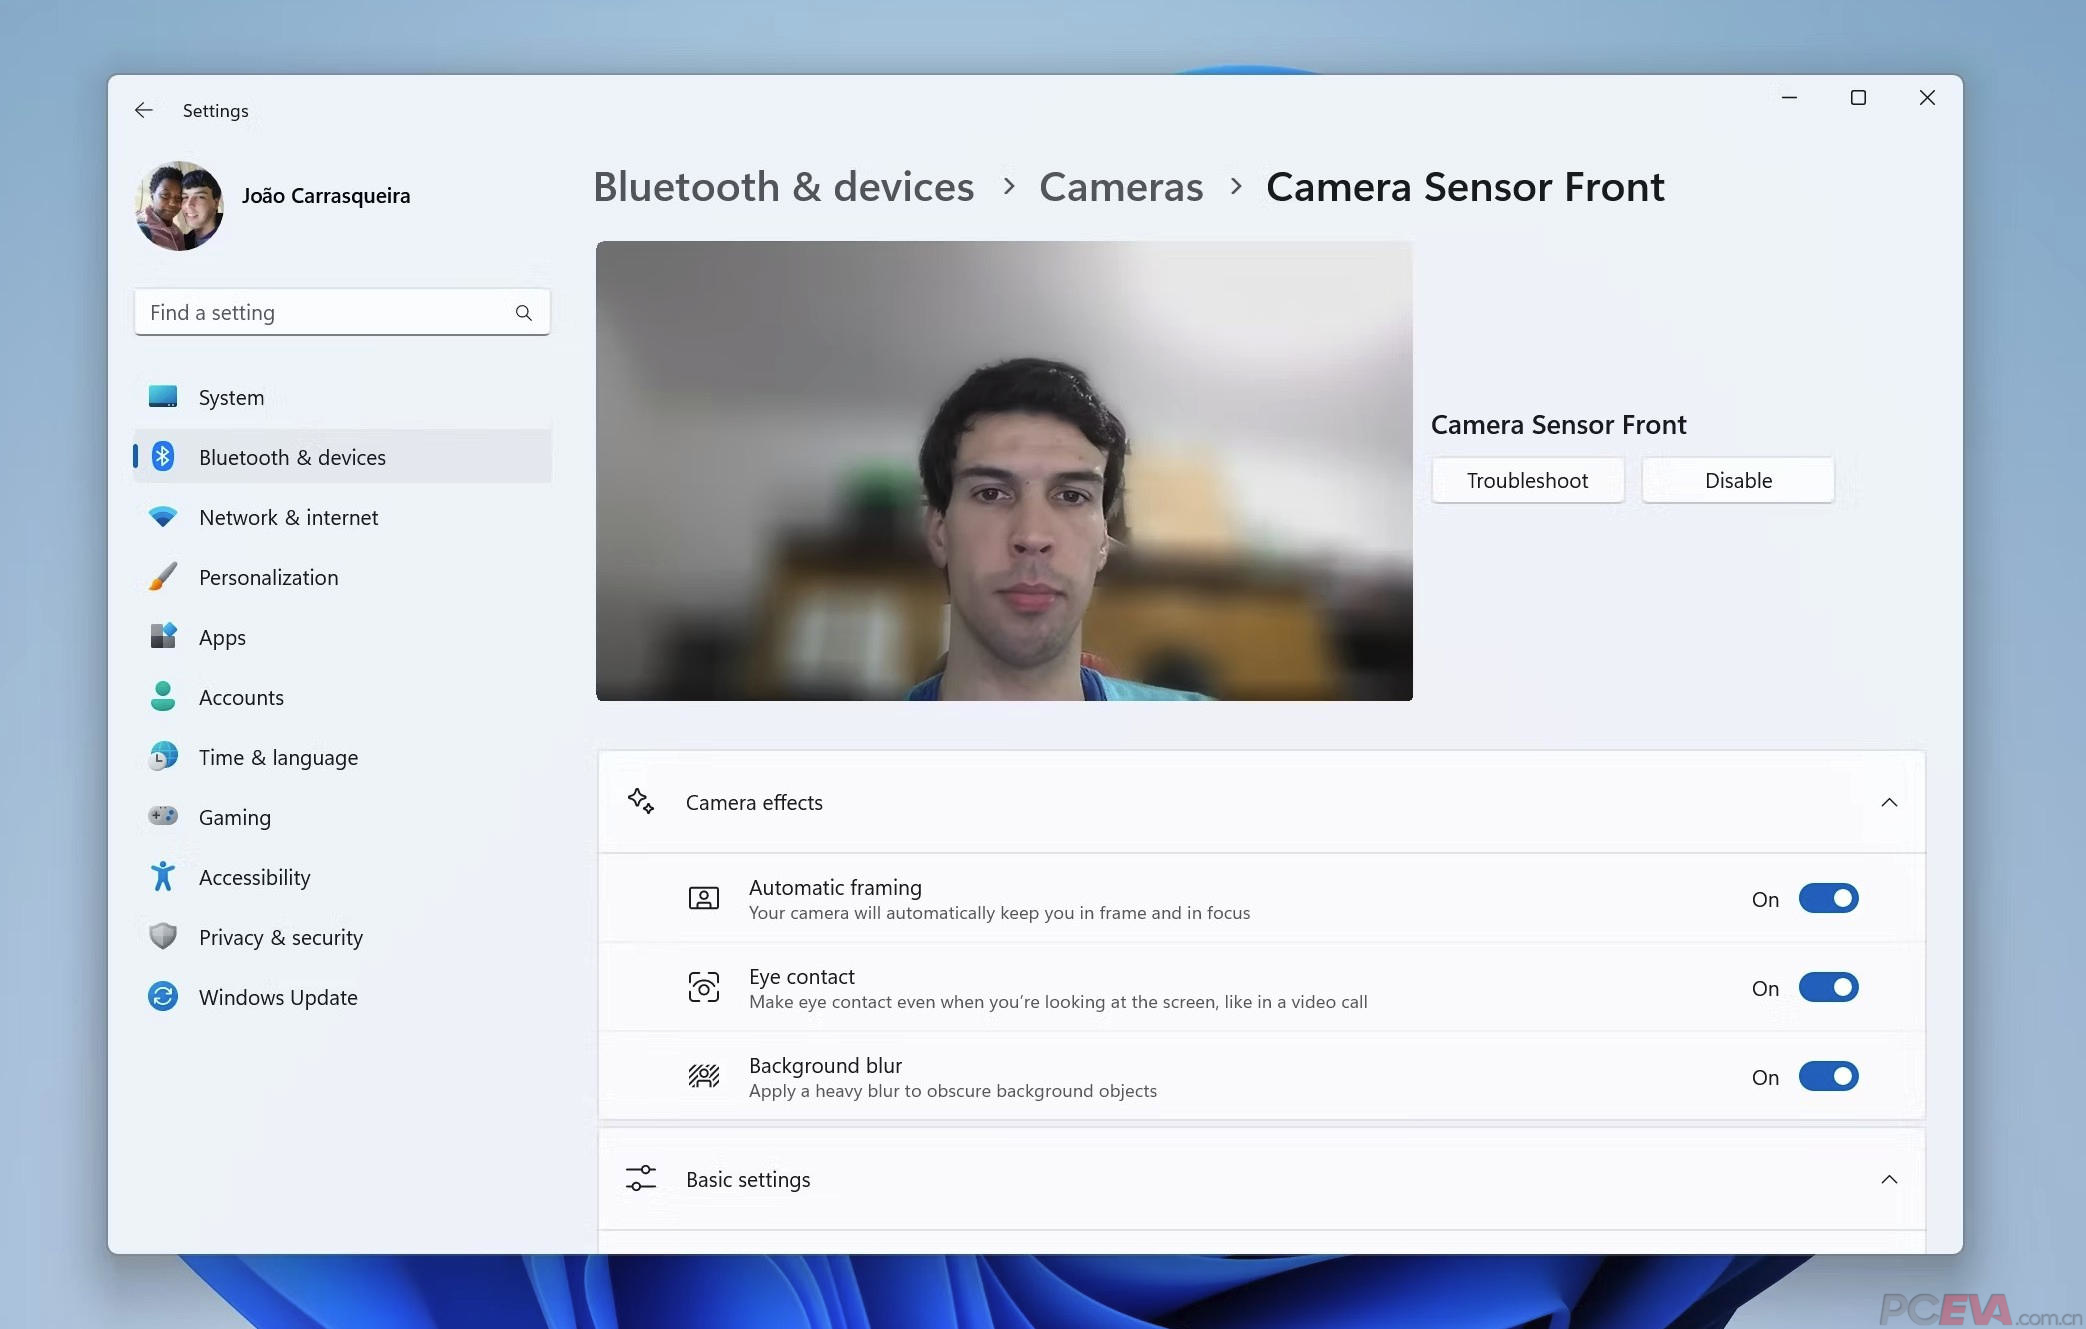Open Time & language settings

(x=342, y=757)
